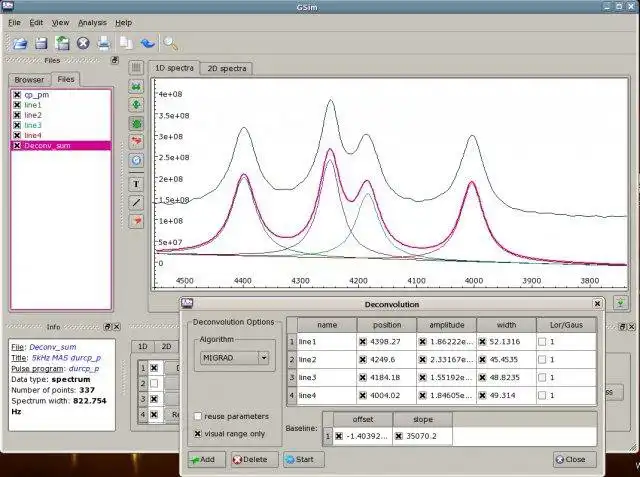Image resolution: width=640 pixels, height=477 pixels.
Task: Click the print toolbar icon
Action: tap(104, 43)
